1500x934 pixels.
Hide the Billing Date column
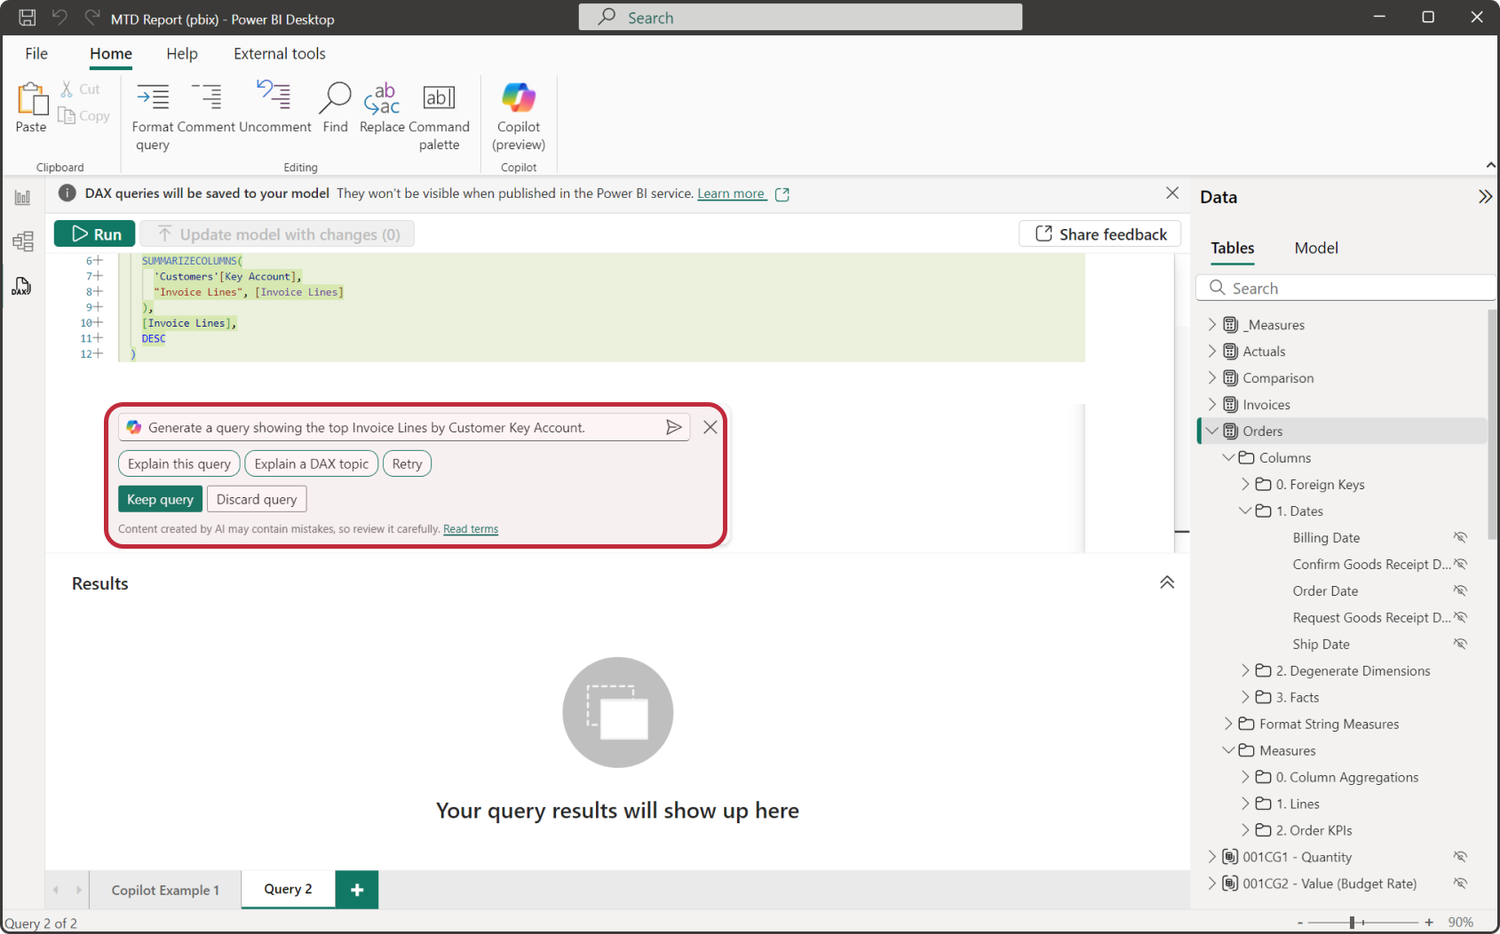coord(1461,537)
